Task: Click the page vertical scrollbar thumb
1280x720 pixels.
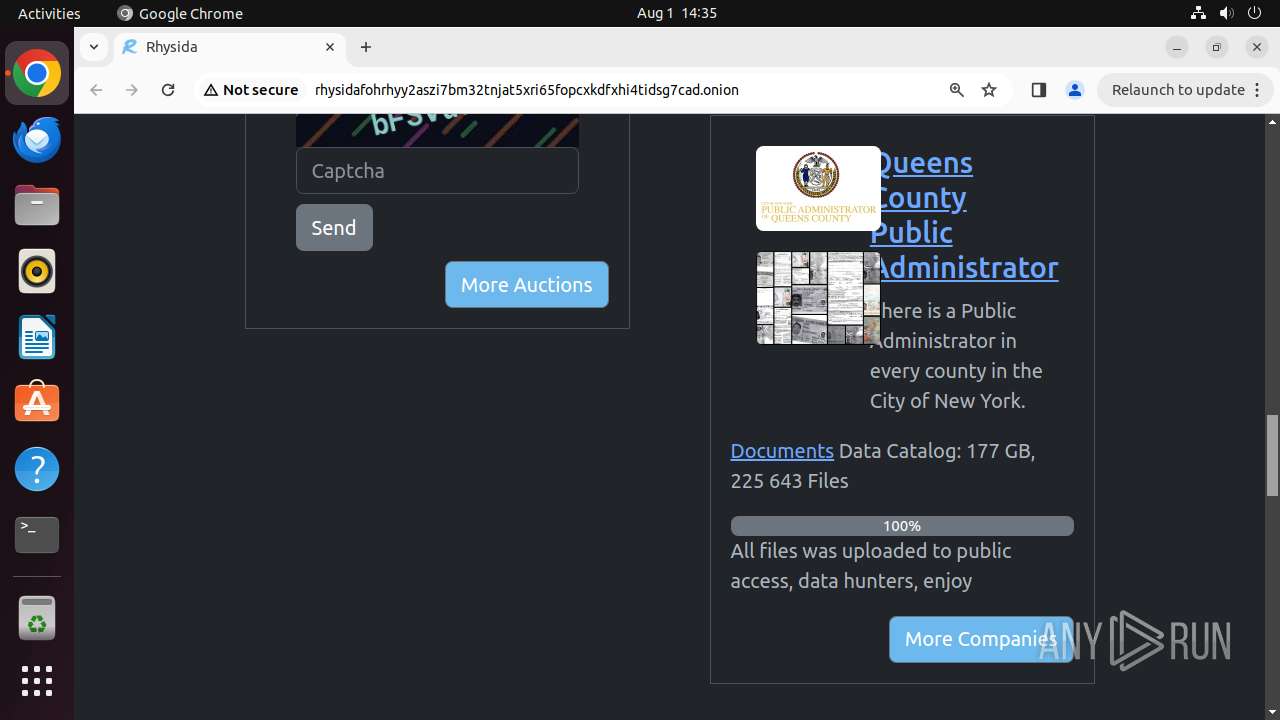Action: [x=1272, y=455]
